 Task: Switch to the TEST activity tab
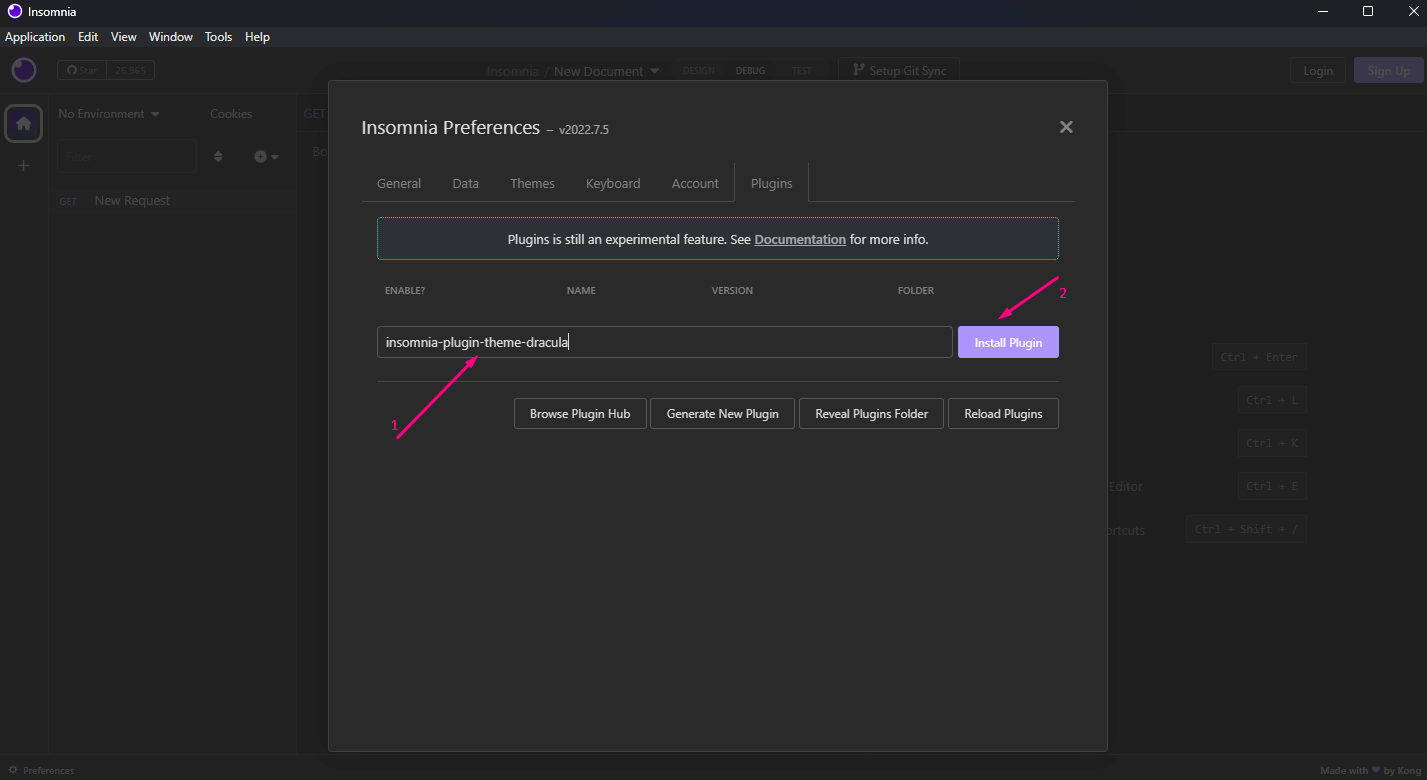coord(802,71)
